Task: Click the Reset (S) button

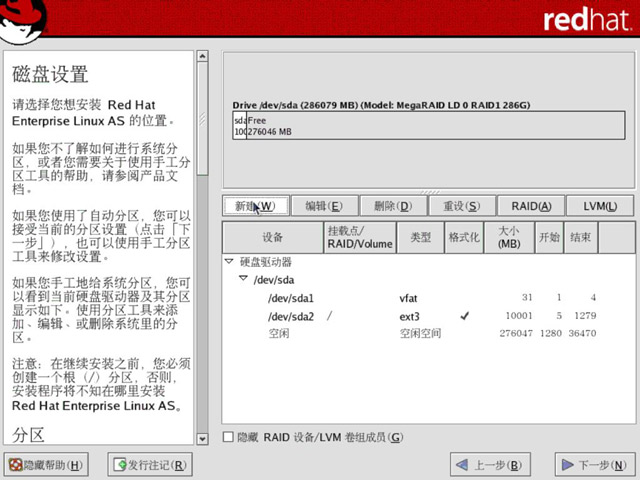Action: pyautogui.click(x=462, y=206)
